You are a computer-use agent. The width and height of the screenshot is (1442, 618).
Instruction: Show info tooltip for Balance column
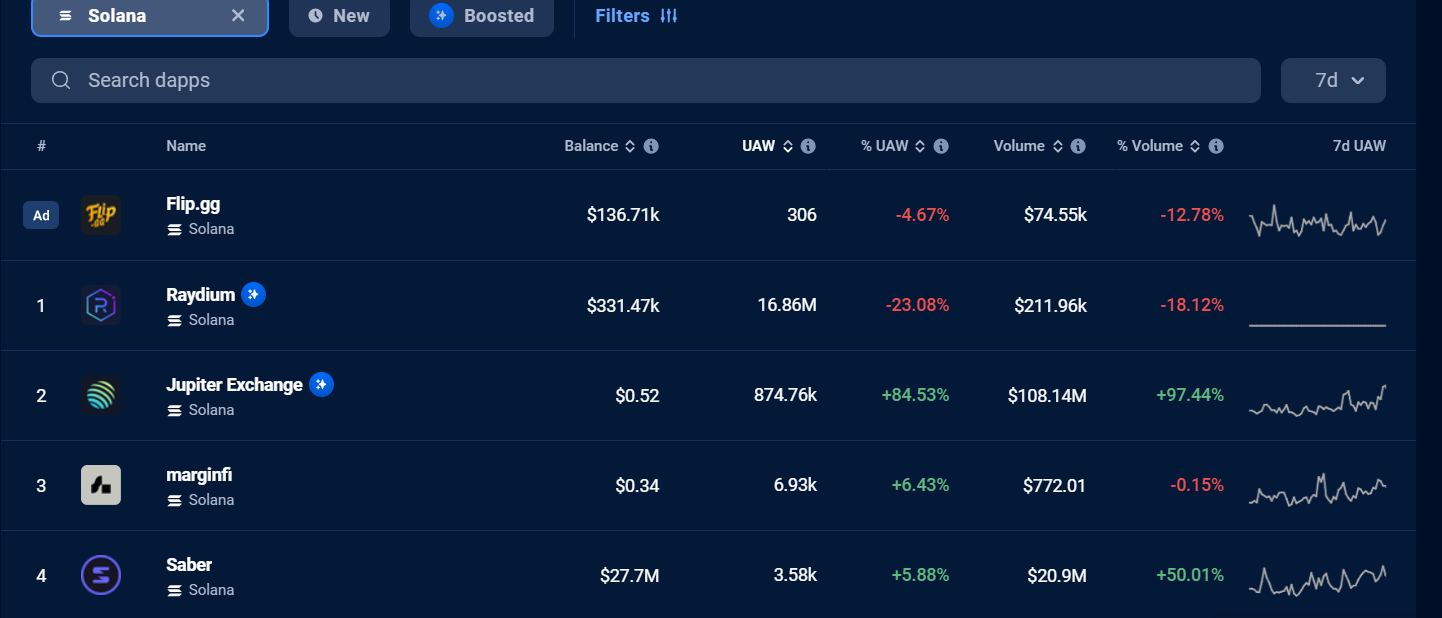pos(651,146)
